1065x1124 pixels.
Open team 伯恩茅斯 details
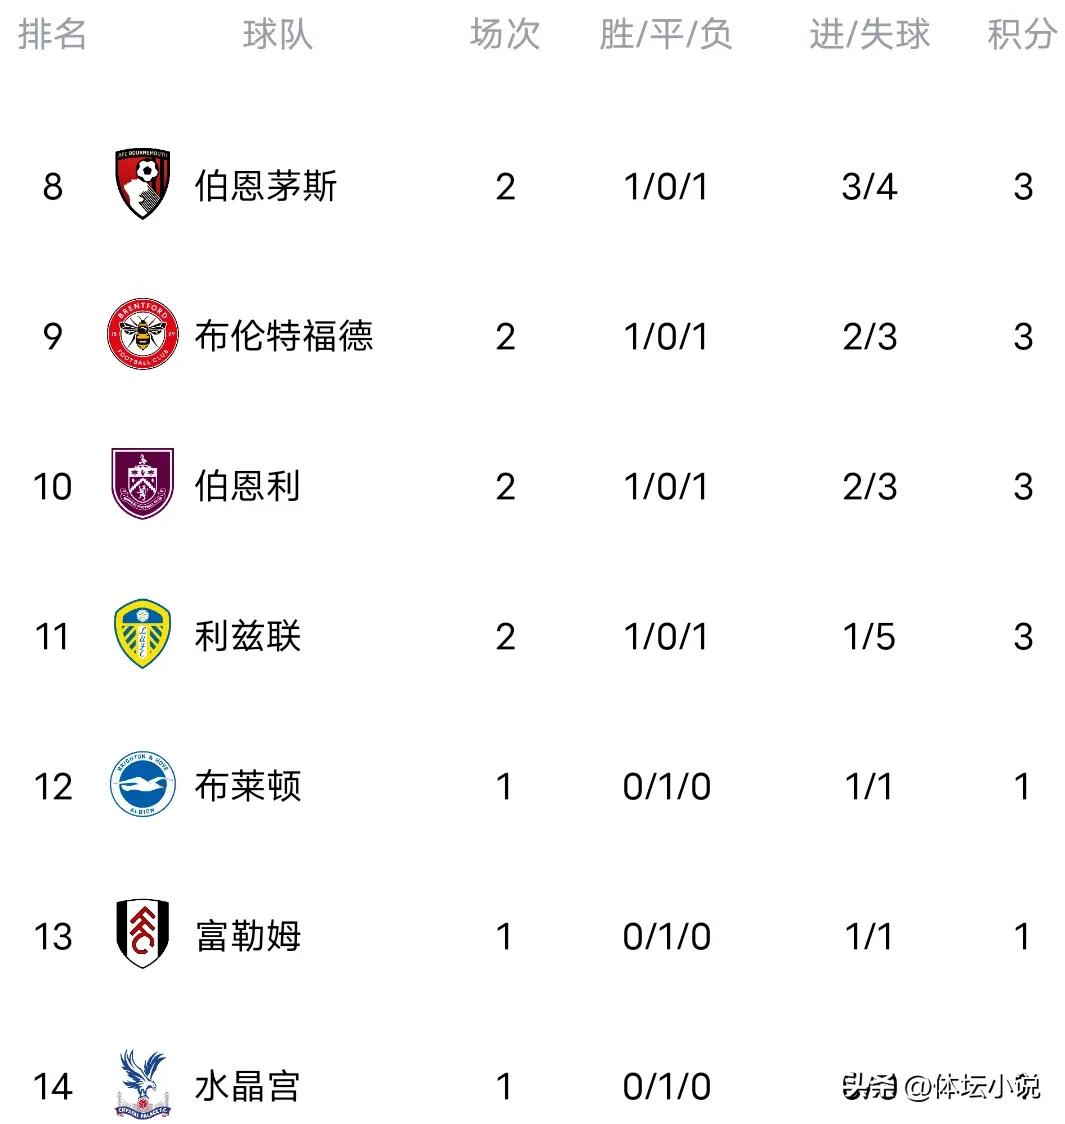[265, 186]
